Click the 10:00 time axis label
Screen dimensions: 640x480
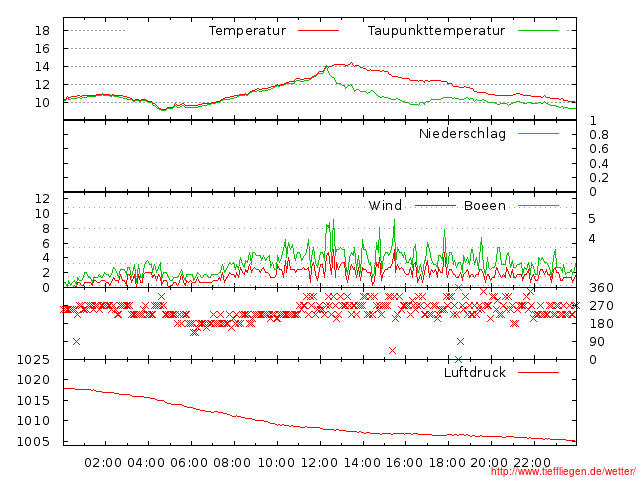coord(276,463)
